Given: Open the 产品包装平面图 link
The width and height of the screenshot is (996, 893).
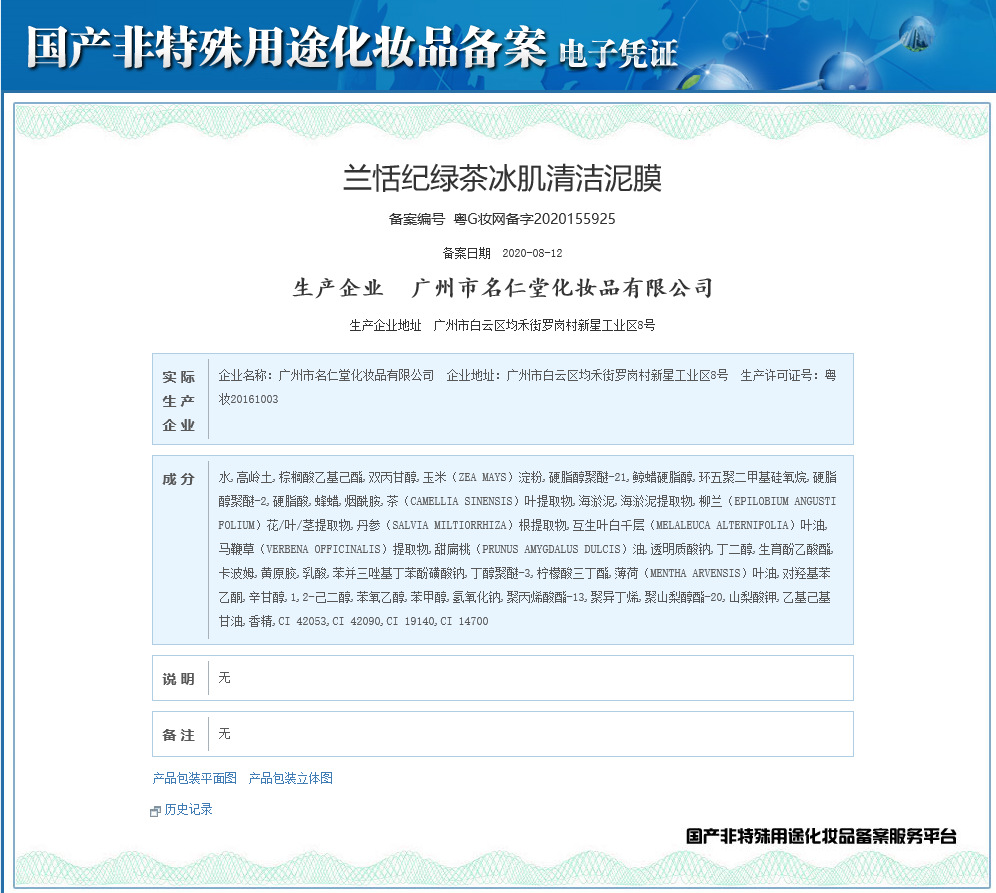Looking at the screenshot, I should 194,778.
